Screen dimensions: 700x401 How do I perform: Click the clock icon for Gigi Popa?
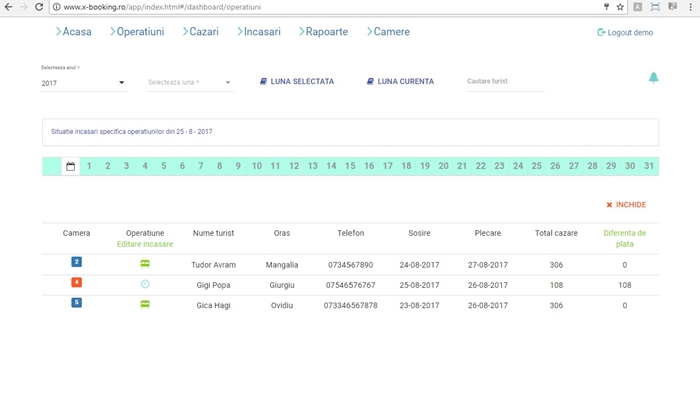(x=145, y=284)
